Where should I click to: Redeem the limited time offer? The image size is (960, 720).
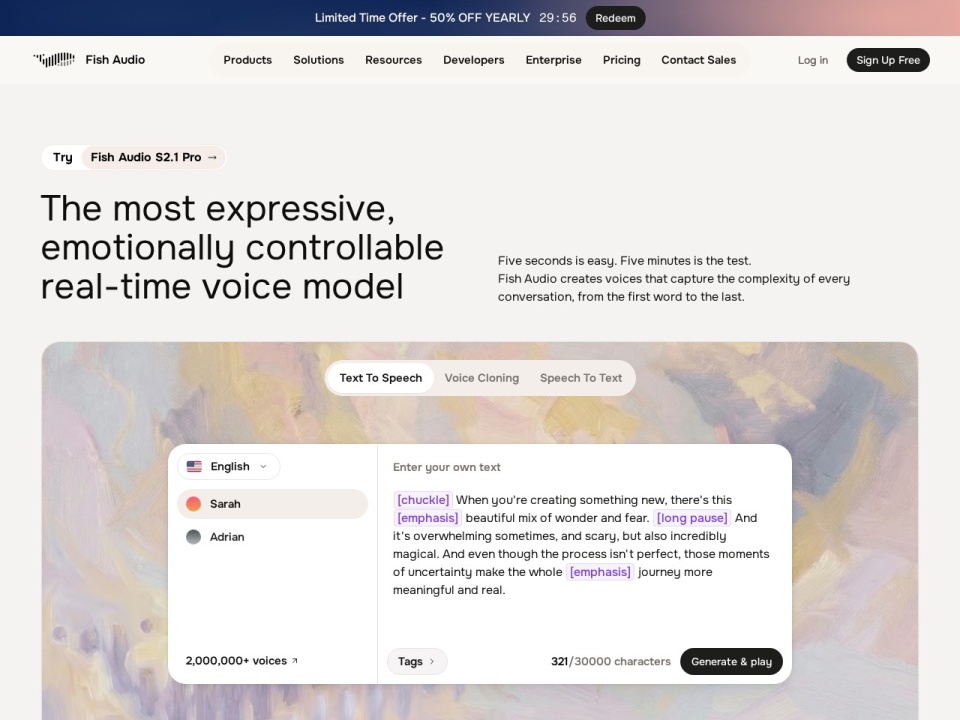pos(615,18)
